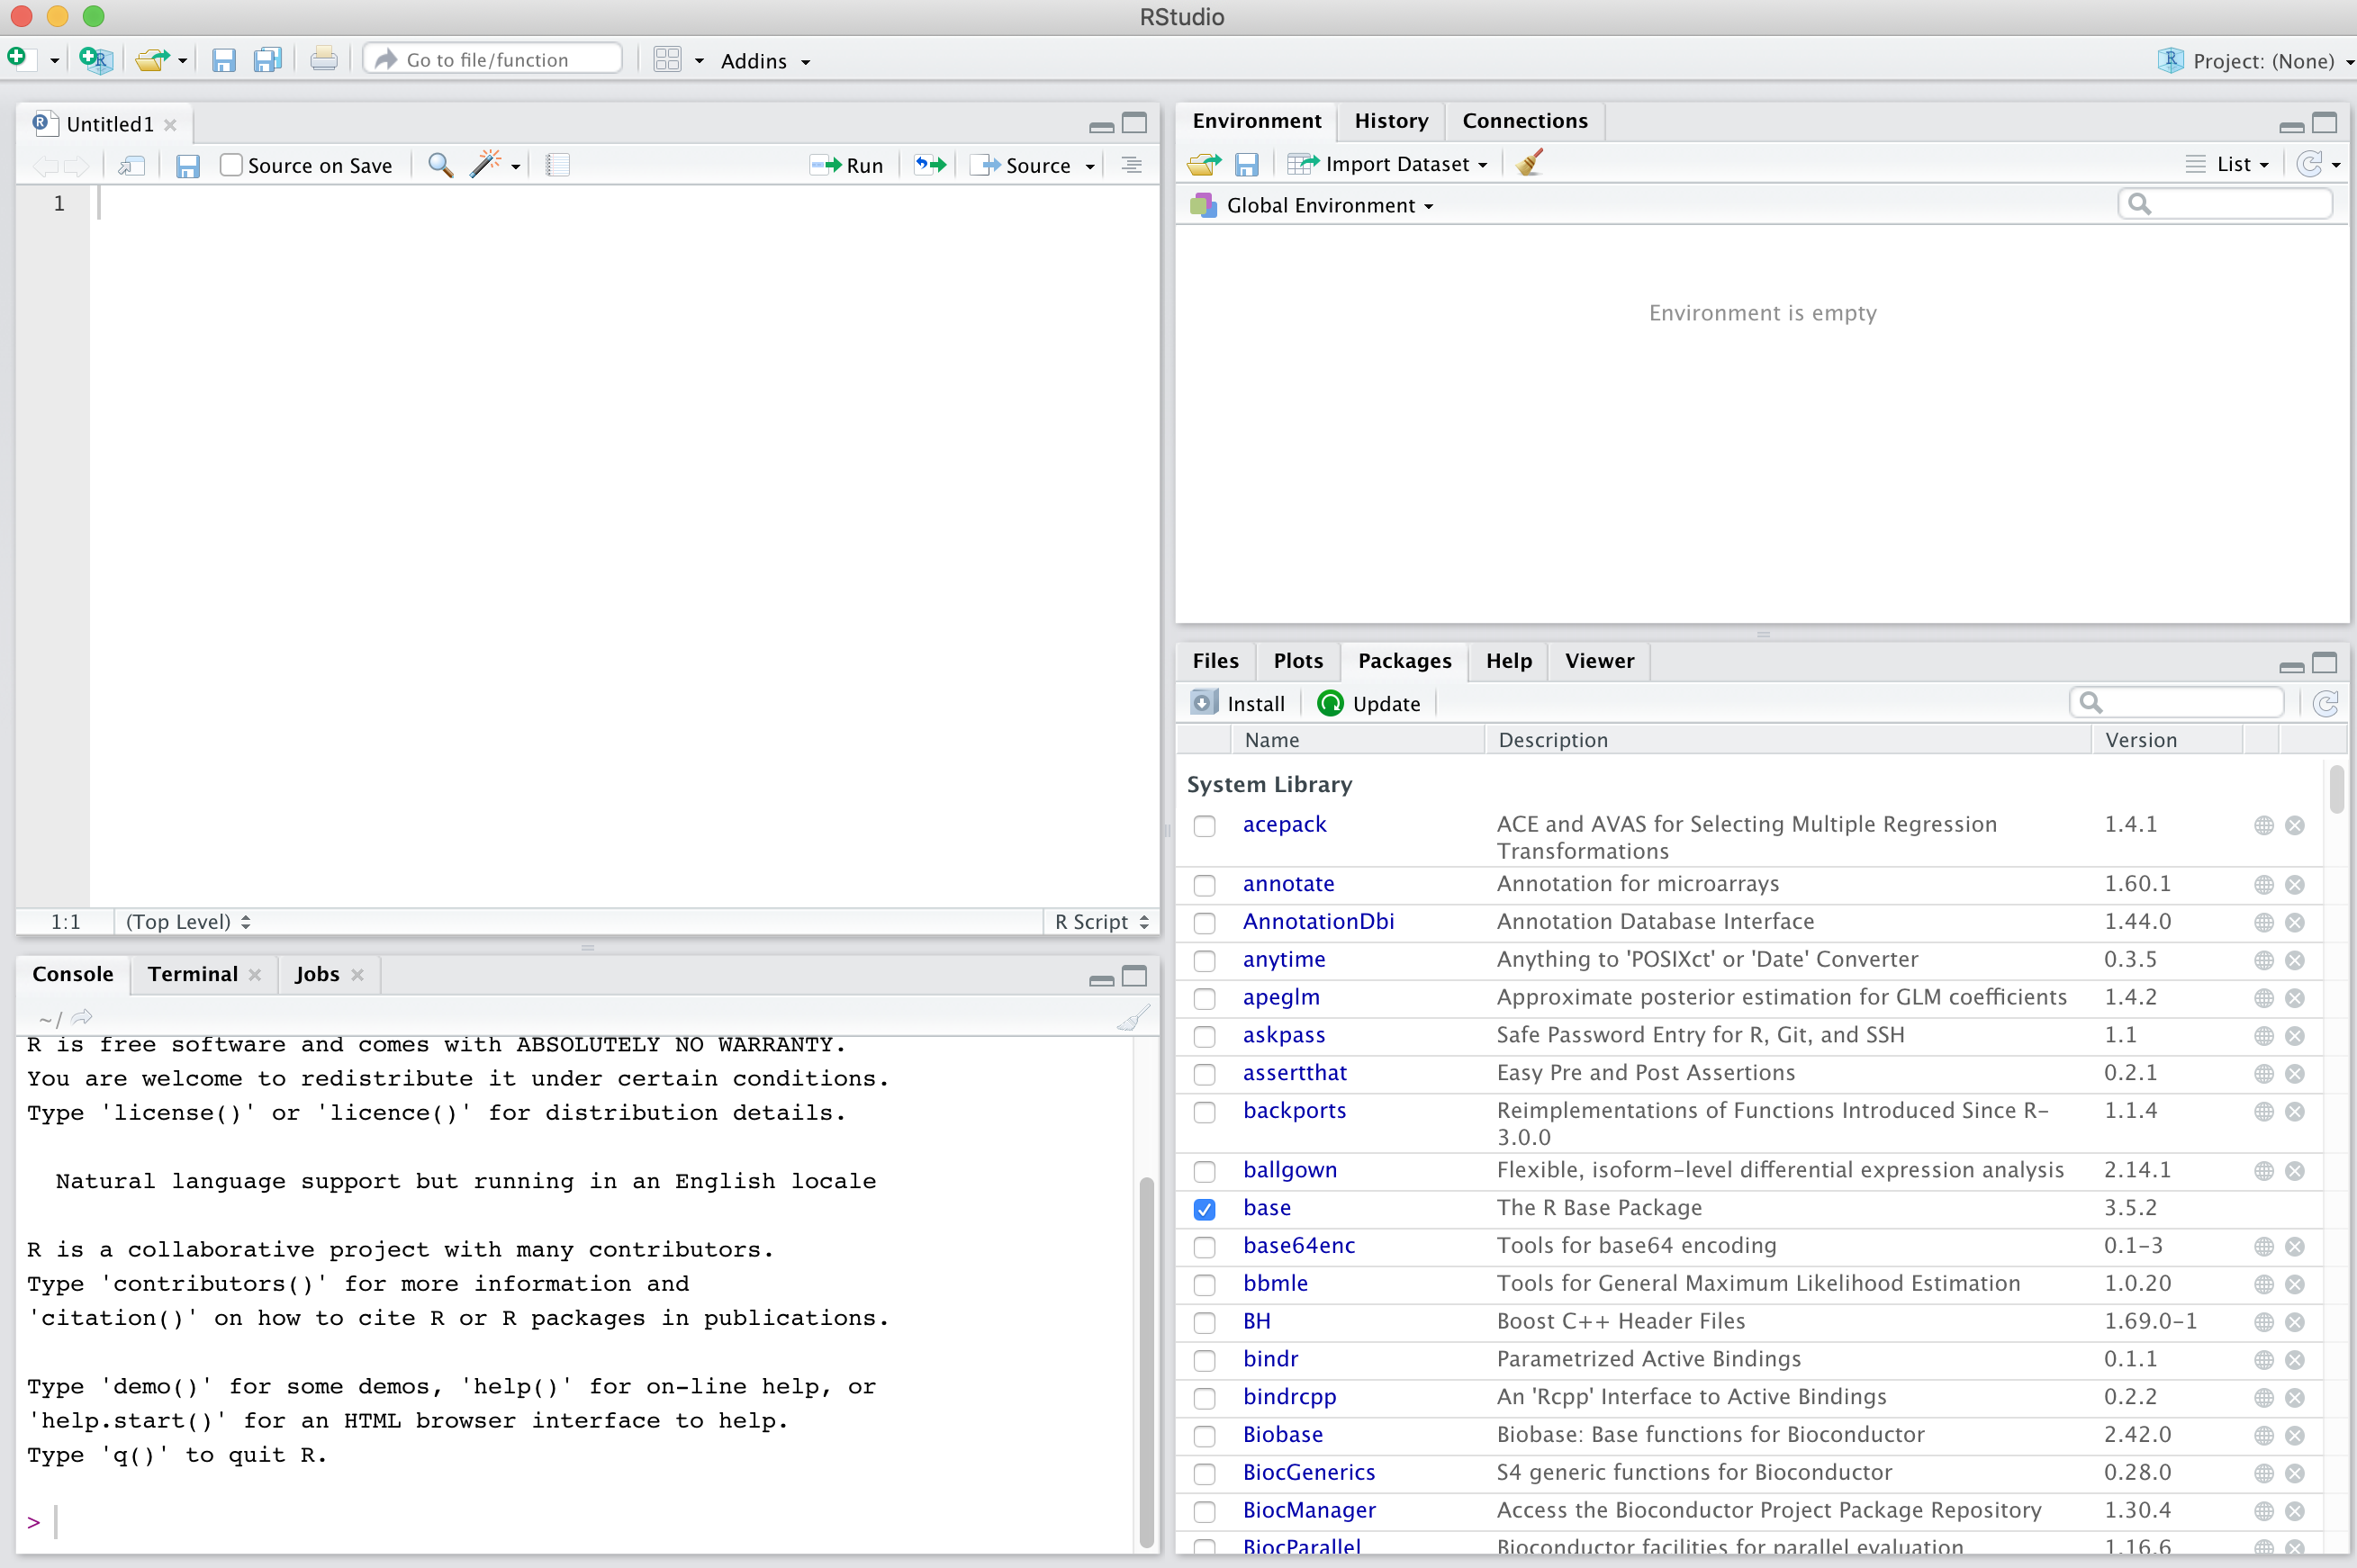Expand the Global Environment dropdown
The height and width of the screenshot is (1568, 2357).
tap(1311, 205)
